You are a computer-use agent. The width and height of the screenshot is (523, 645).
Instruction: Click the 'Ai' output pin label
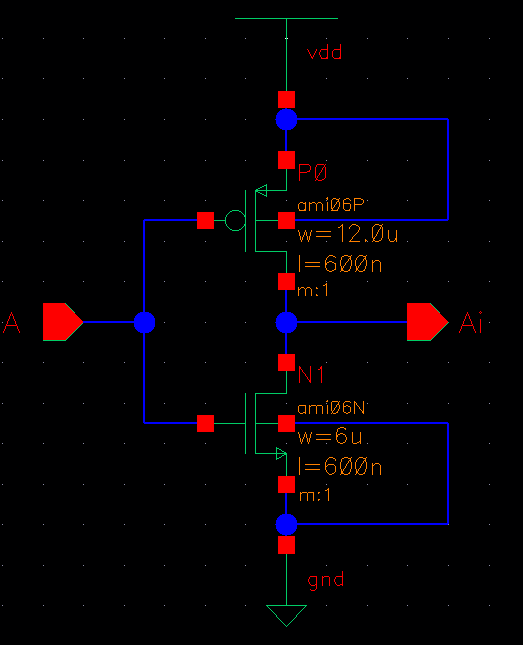pyautogui.click(x=470, y=322)
